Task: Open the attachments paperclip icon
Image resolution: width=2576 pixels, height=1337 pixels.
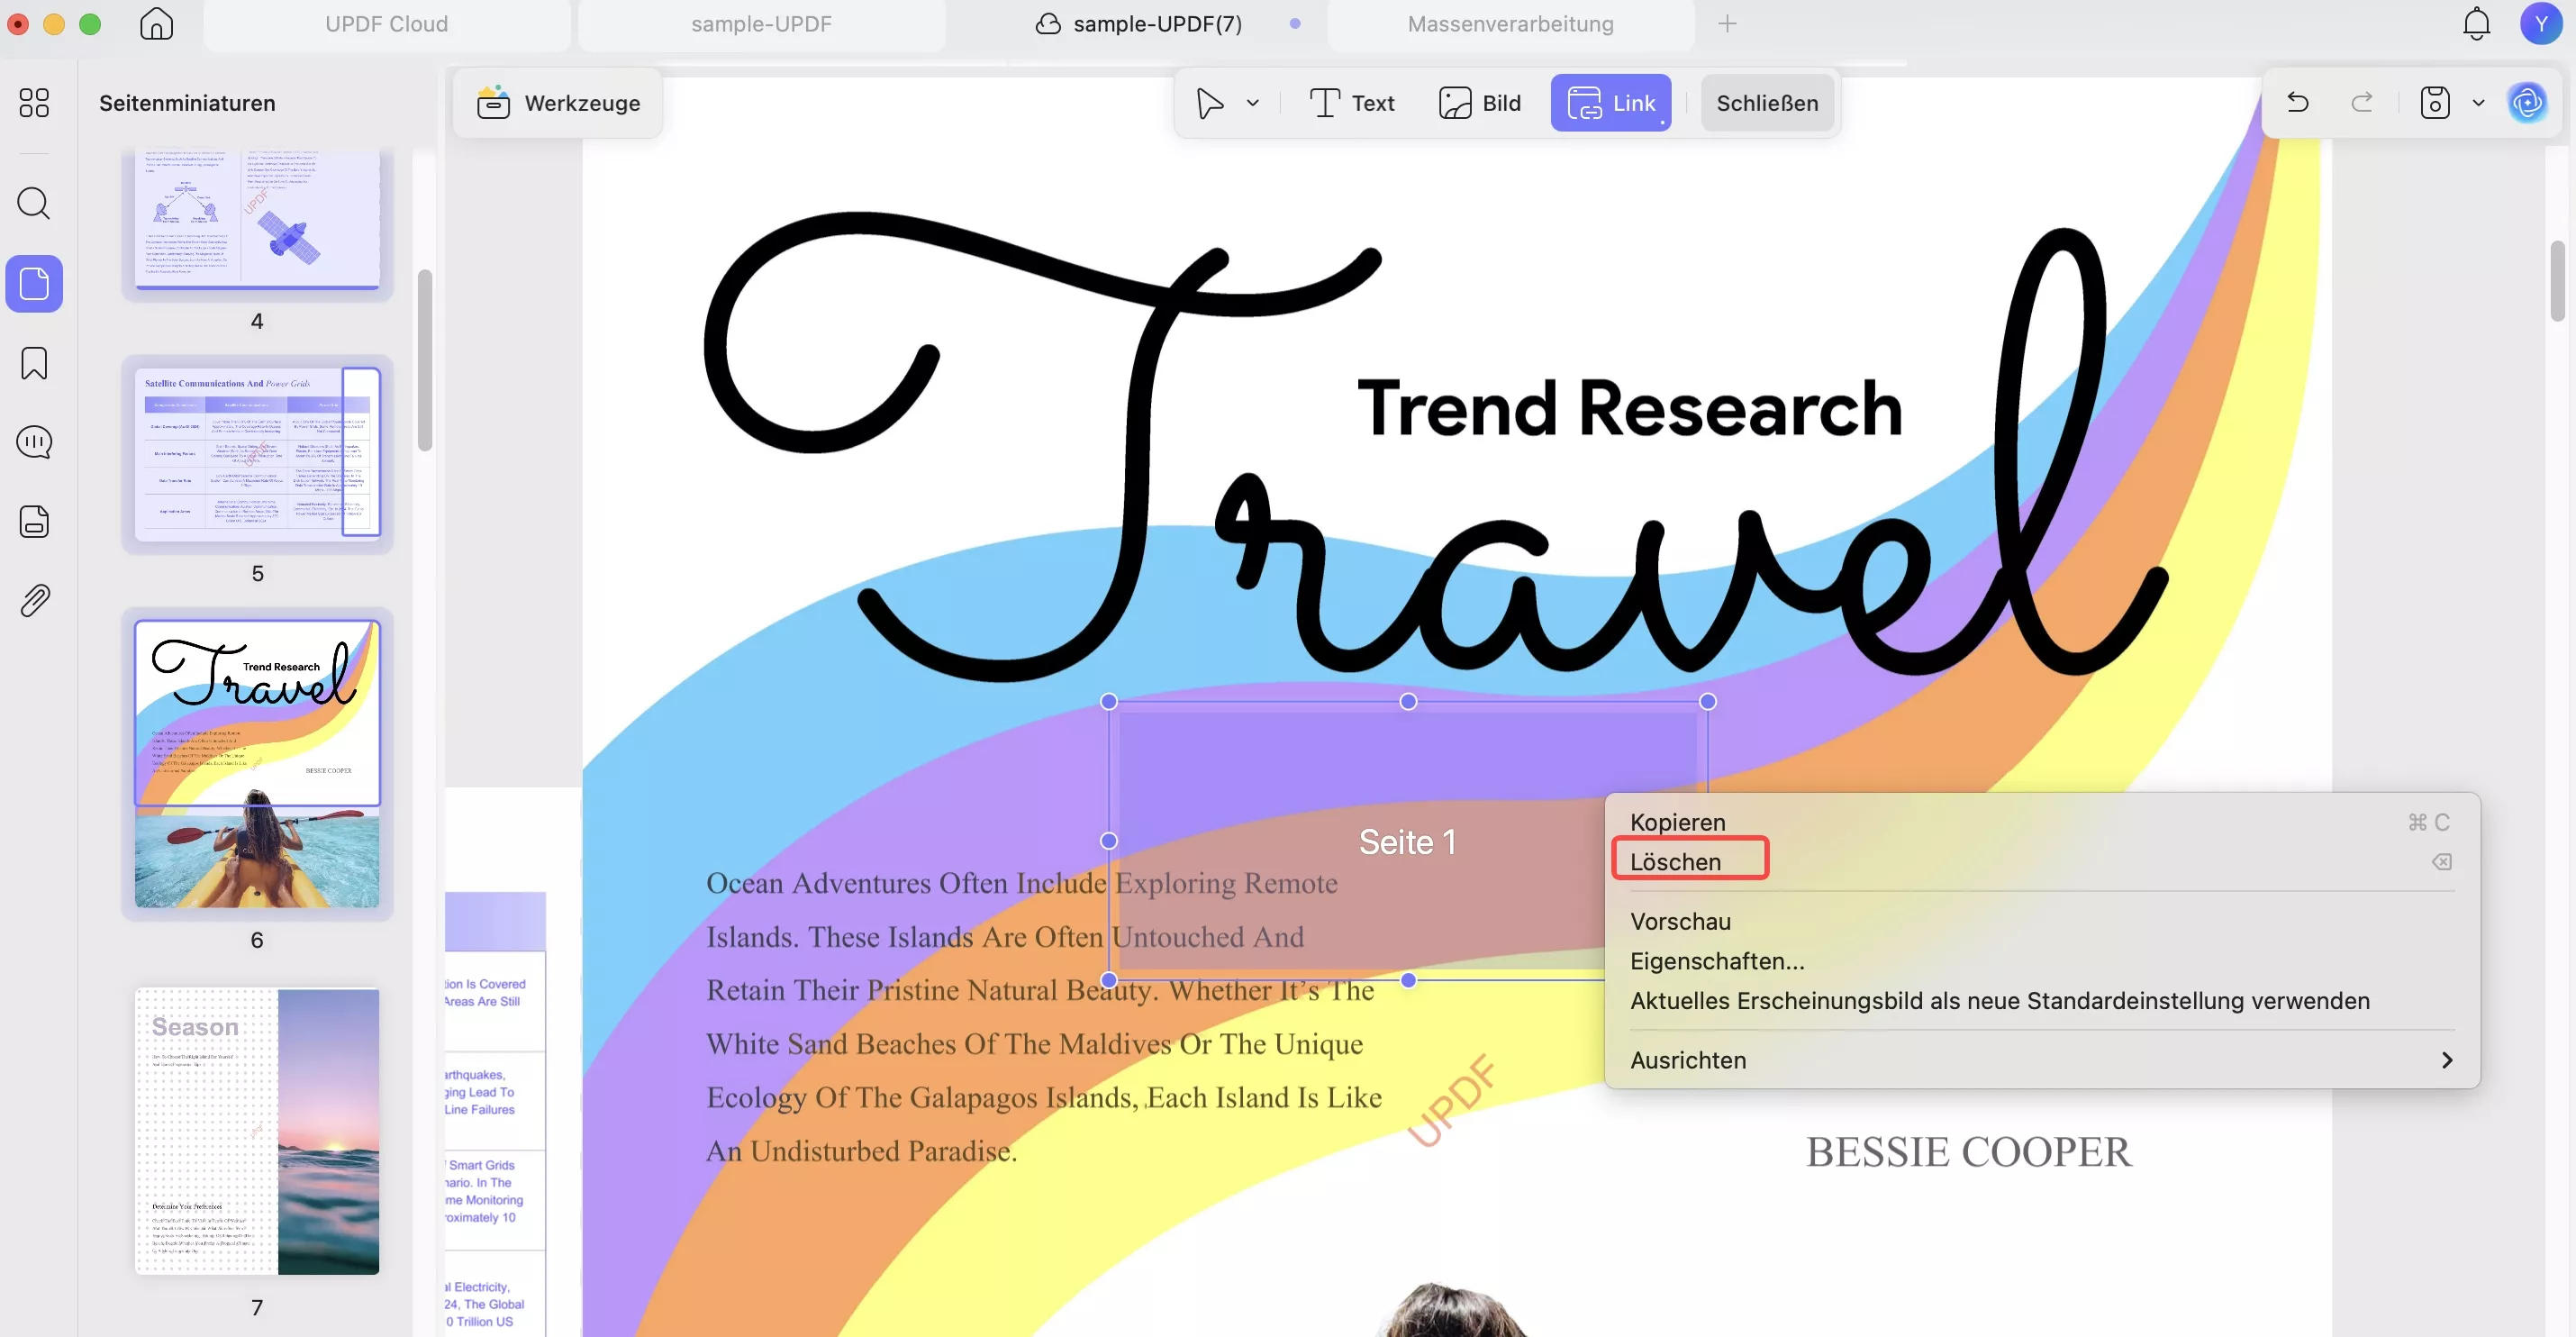Action: coord(34,601)
